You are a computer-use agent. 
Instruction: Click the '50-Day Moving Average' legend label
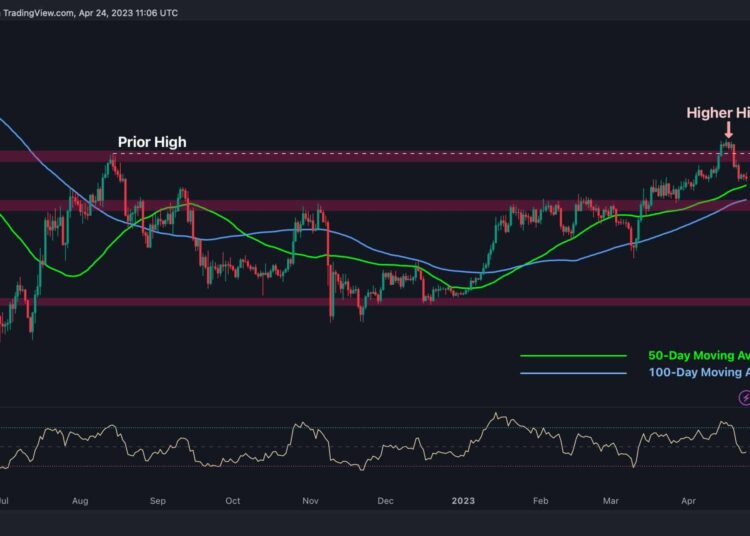(699, 355)
